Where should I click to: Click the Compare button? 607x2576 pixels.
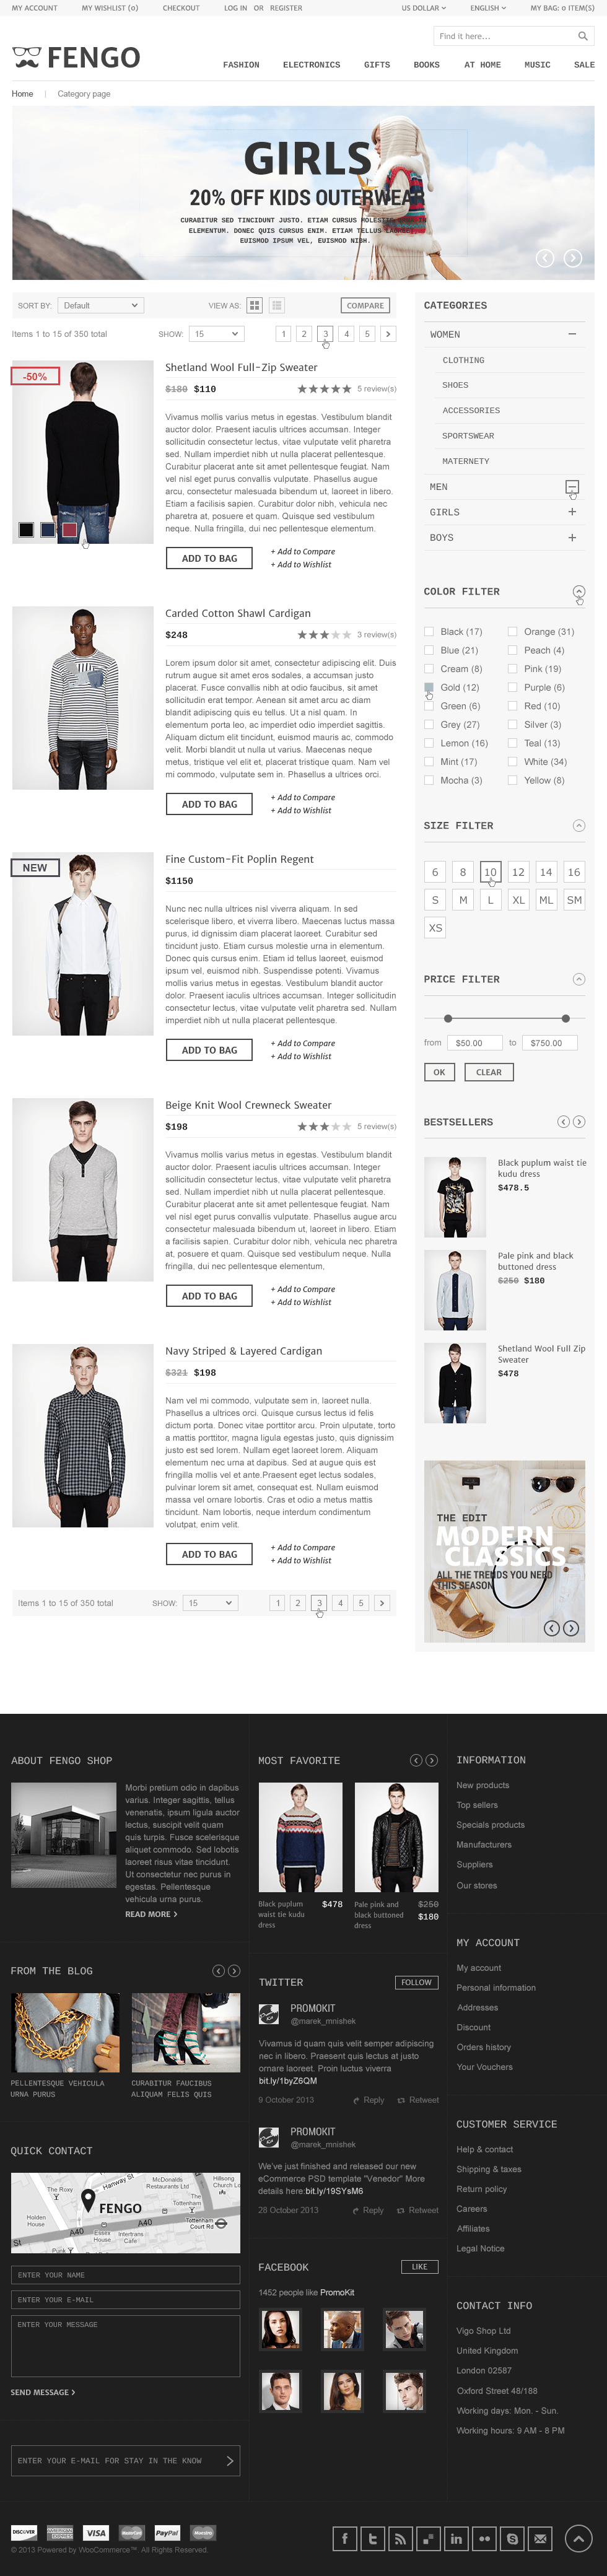pos(365,305)
